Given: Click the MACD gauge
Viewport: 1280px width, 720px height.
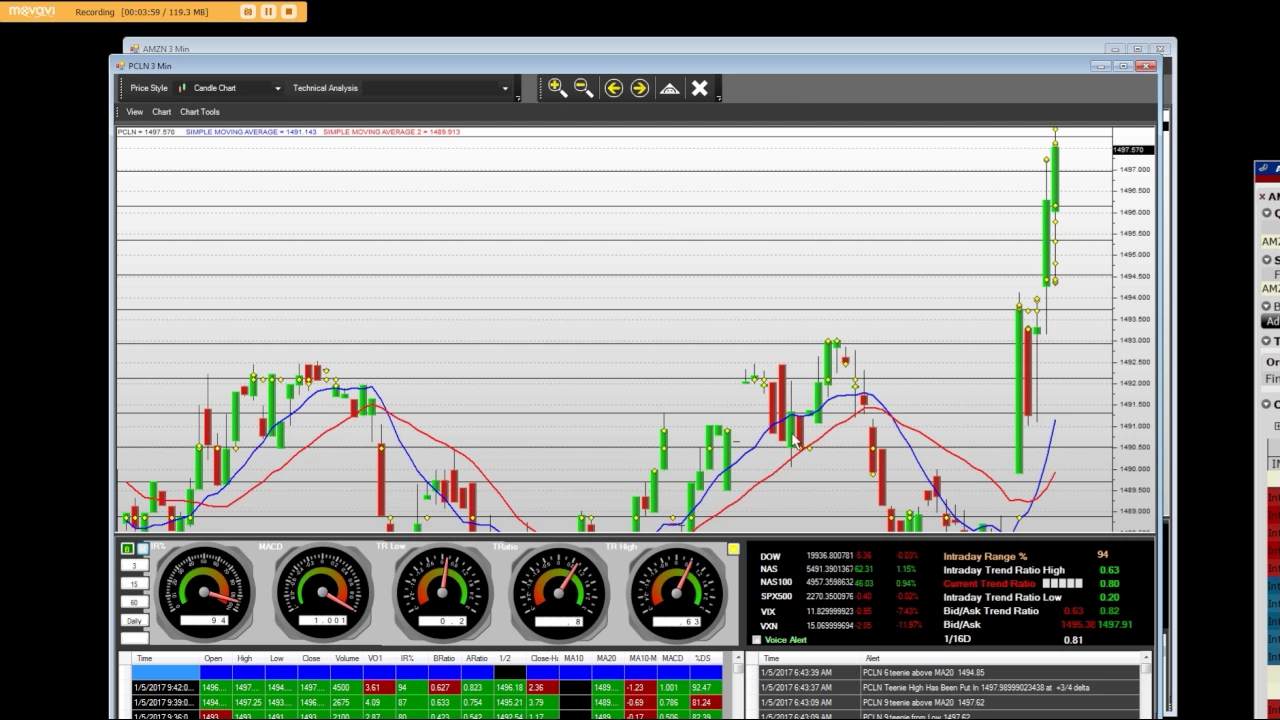Looking at the screenshot, I should click(323, 592).
